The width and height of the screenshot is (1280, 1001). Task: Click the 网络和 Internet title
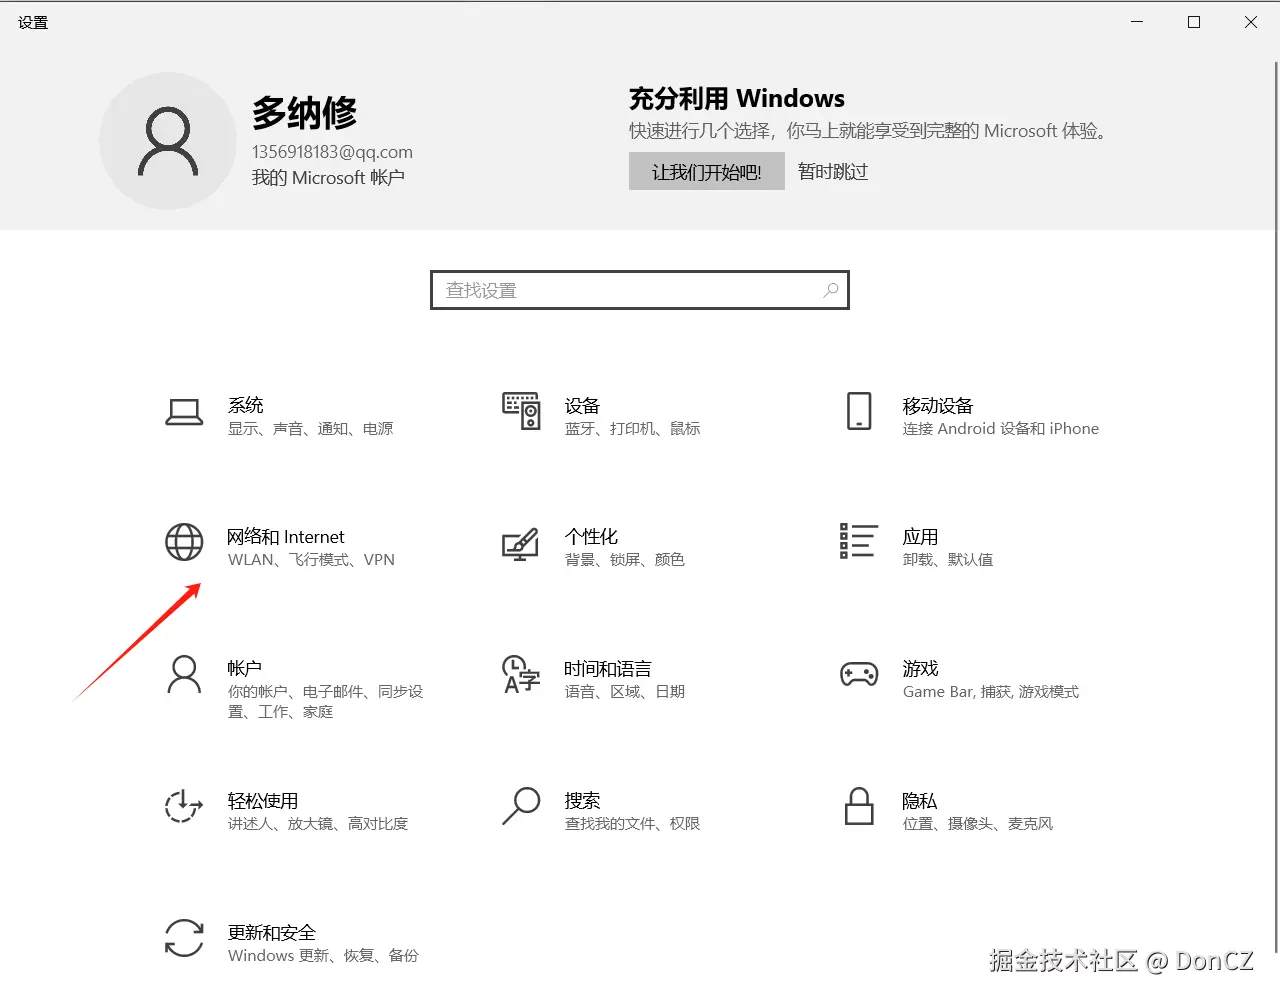[x=286, y=537]
